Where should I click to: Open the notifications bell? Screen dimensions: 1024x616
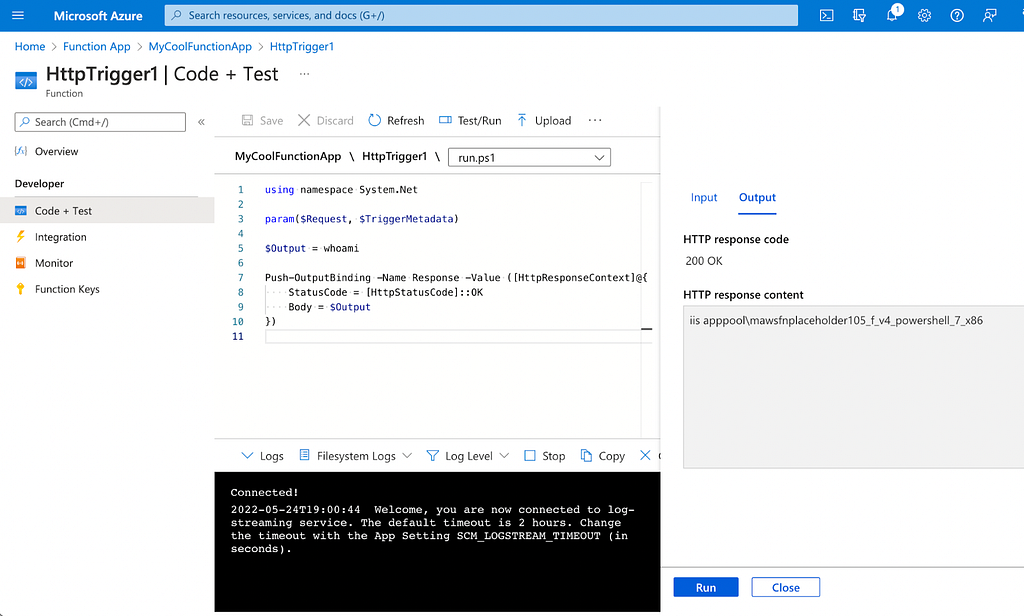pyautogui.click(x=892, y=14)
